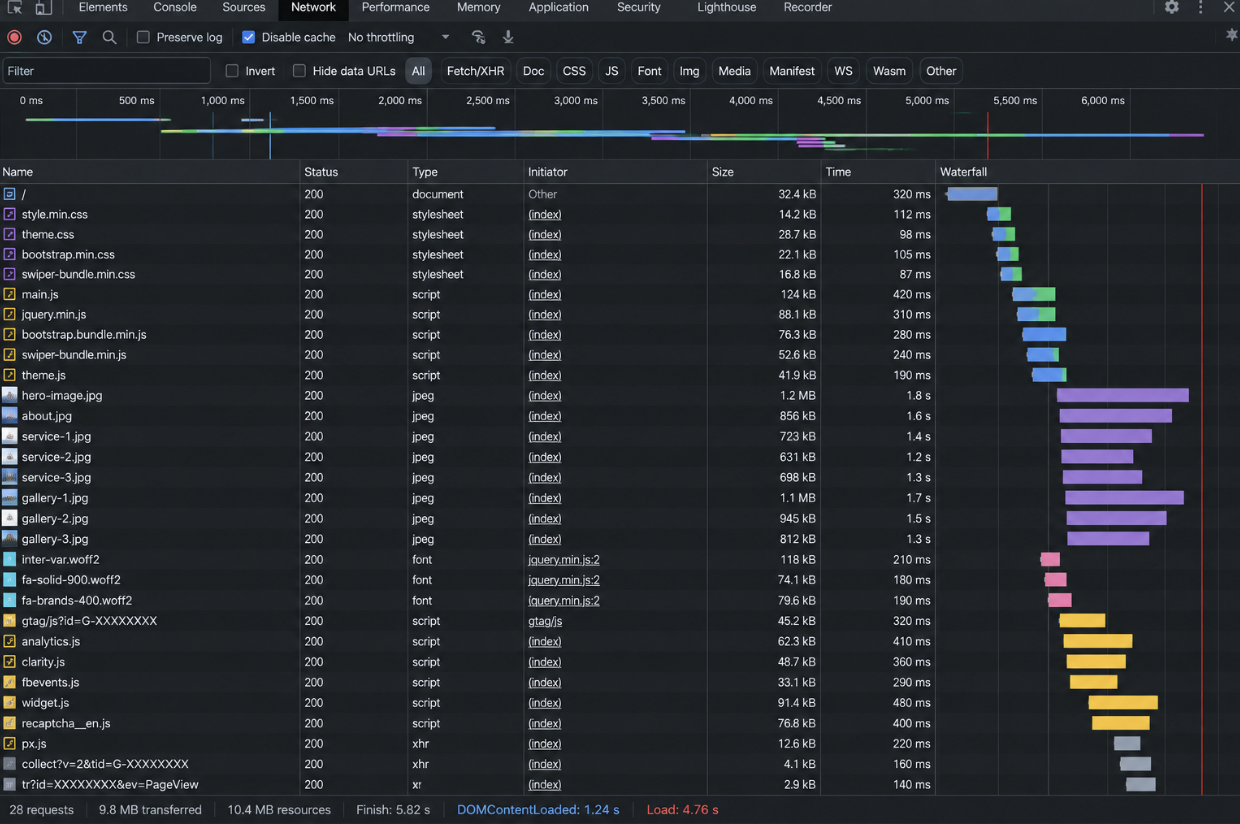Click document icon of / request
Image resolution: width=1240 pixels, height=824 pixels.
pyautogui.click(x=9, y=194)
